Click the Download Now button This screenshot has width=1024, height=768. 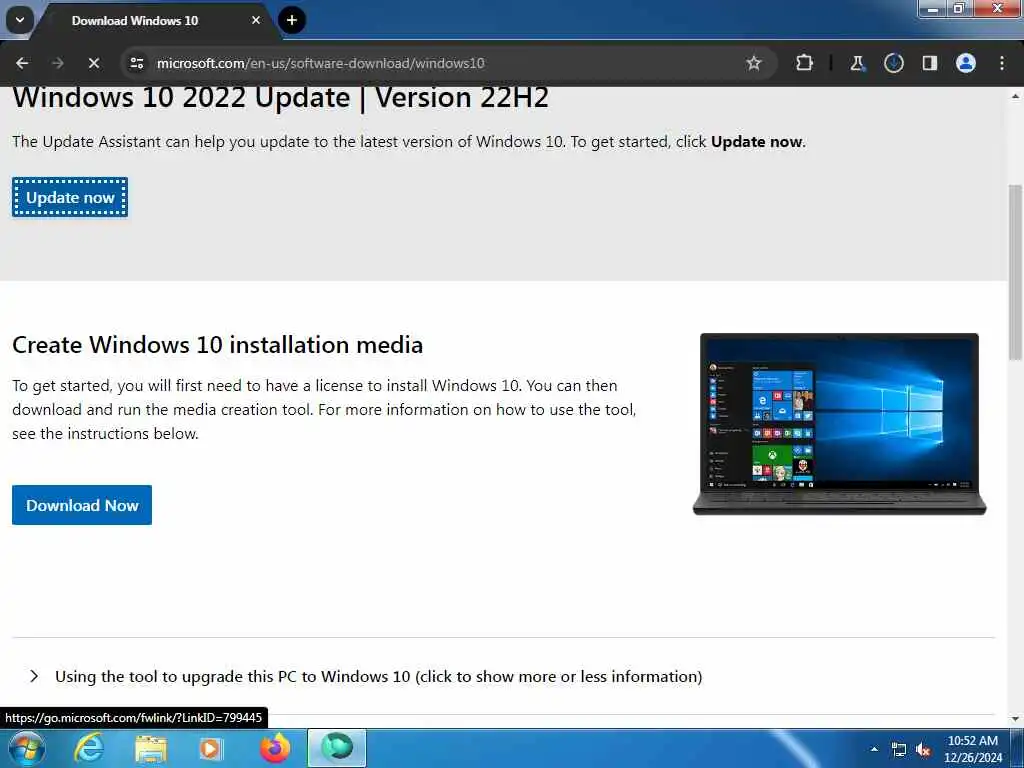[x=82, y=505]
